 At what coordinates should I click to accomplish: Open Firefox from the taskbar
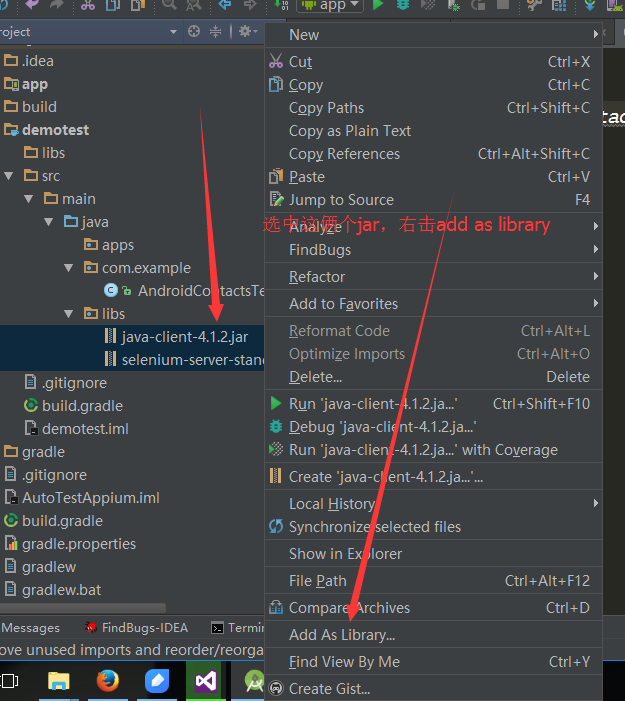[108, 681]
